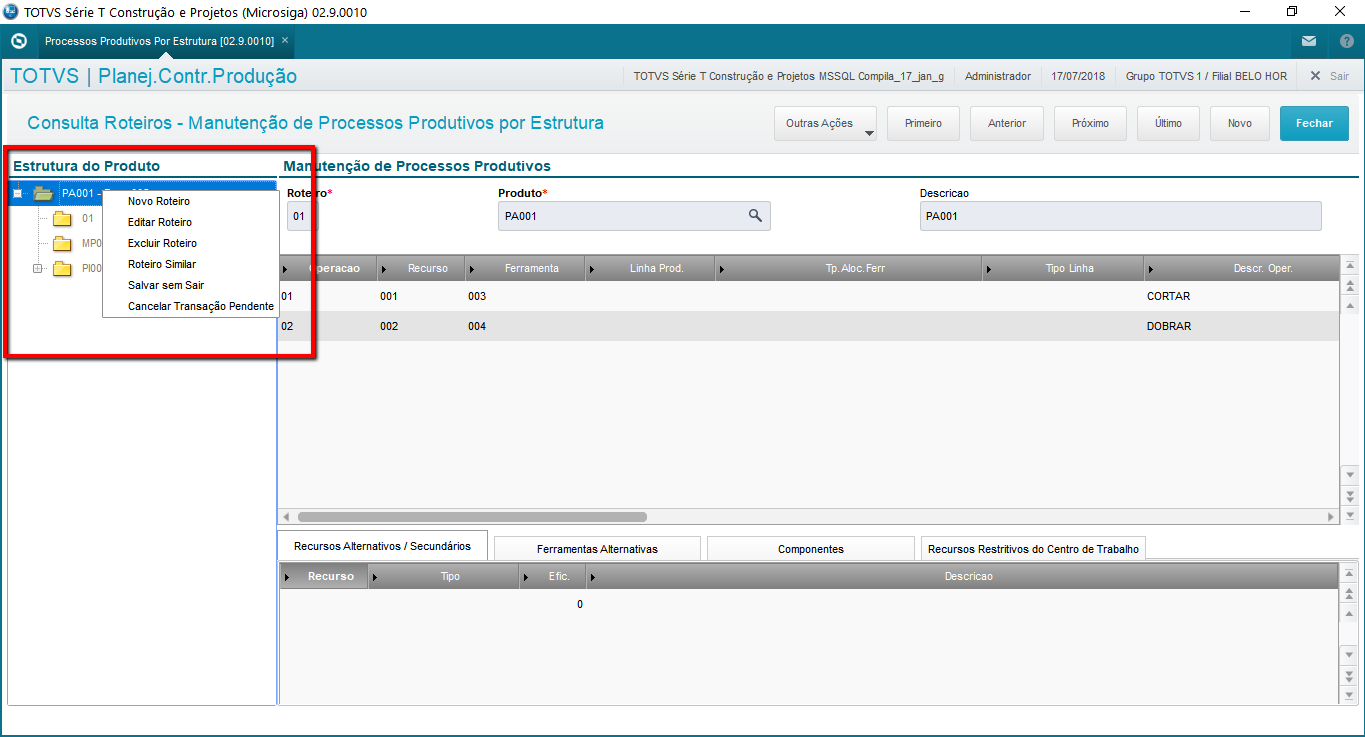Screen dimensions: 1365x737
Task: Click the operations grid horizontal scrollbar thumb
Action: click(472, 517)
